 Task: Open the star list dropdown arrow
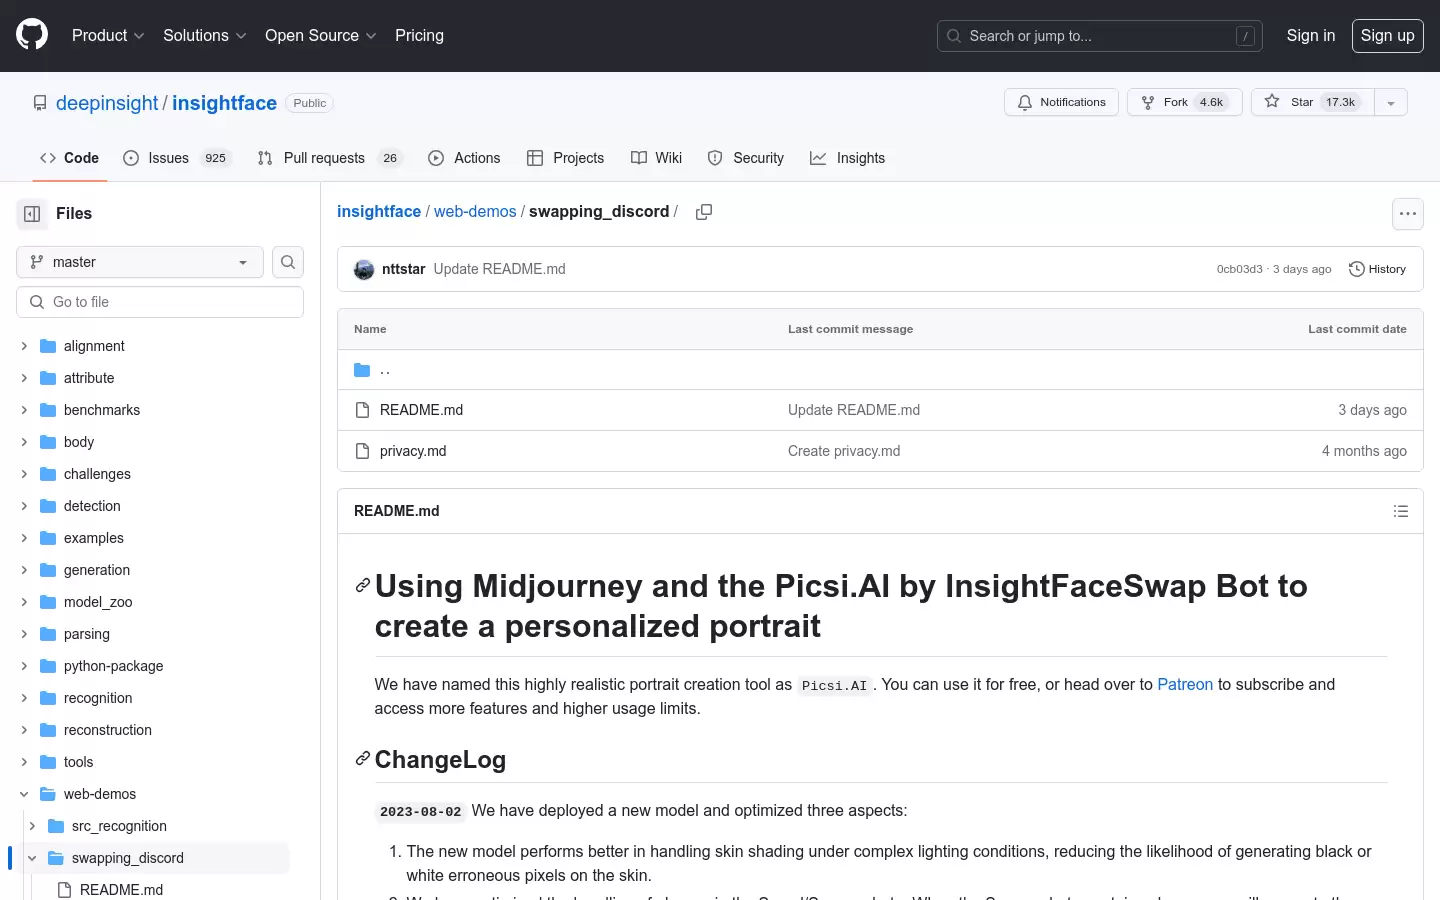pos(1391,102)
